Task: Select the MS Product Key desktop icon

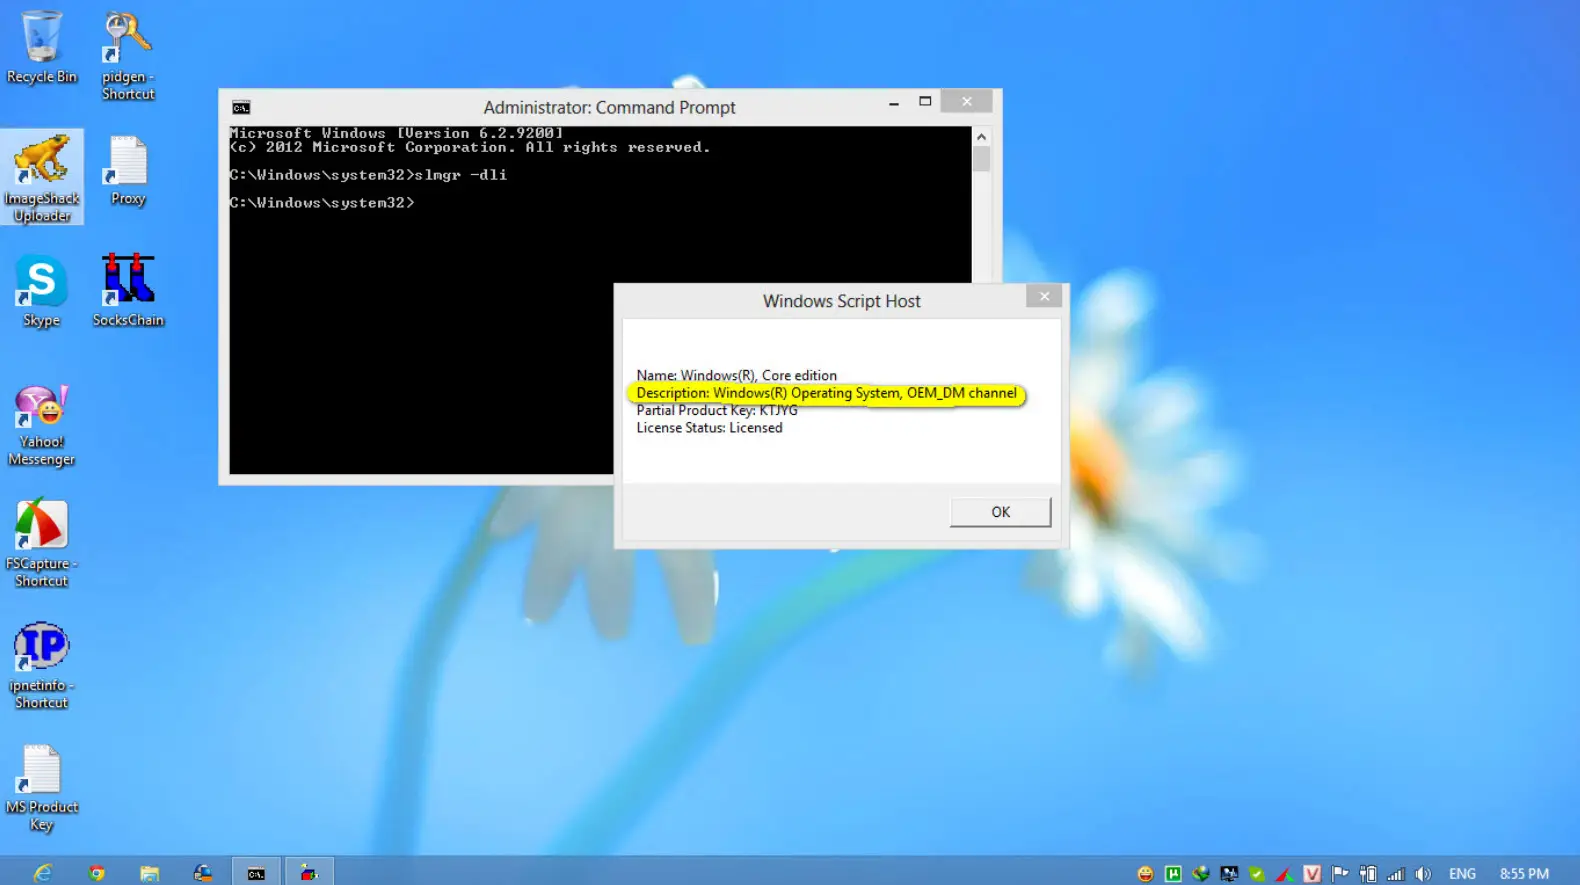Action: click(41, 788)
